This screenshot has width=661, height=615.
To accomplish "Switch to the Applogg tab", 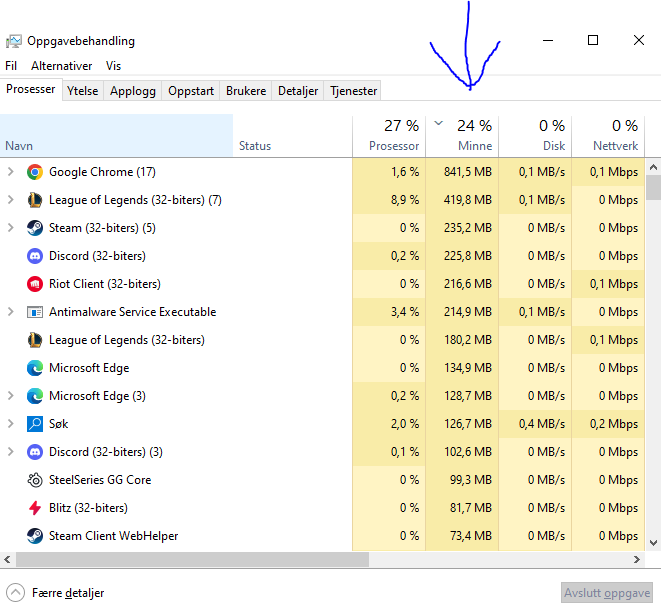I will (x=133, y=91).
